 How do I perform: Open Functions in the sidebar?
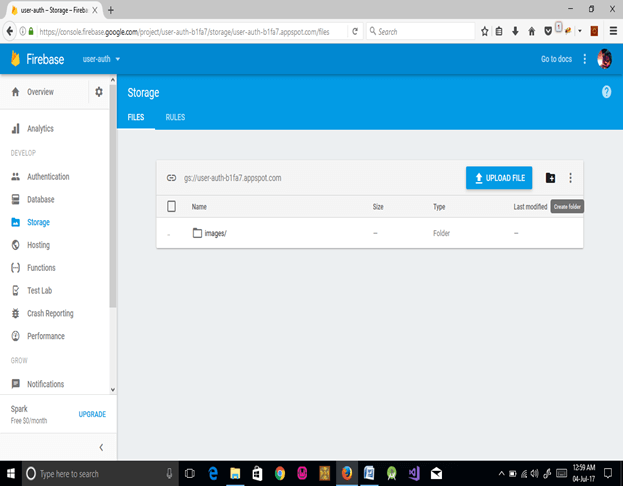coord(41,268)
